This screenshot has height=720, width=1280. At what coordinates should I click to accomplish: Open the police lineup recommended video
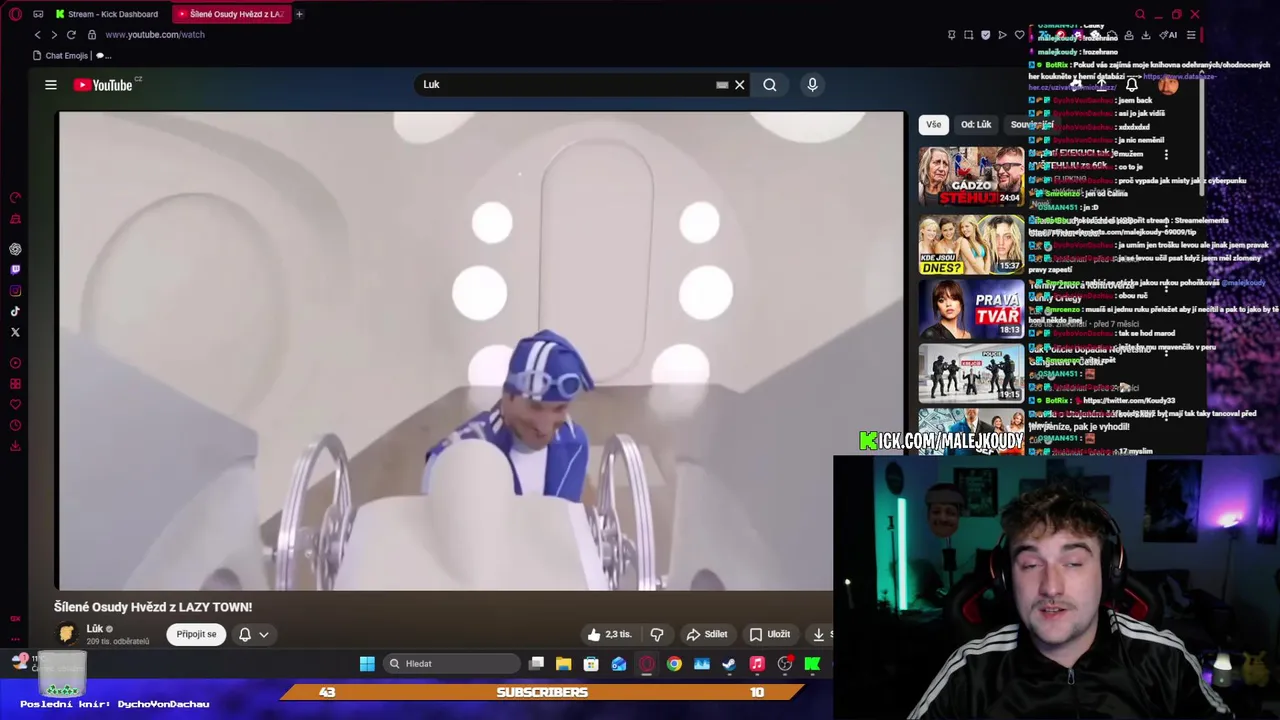click(971, 373)
